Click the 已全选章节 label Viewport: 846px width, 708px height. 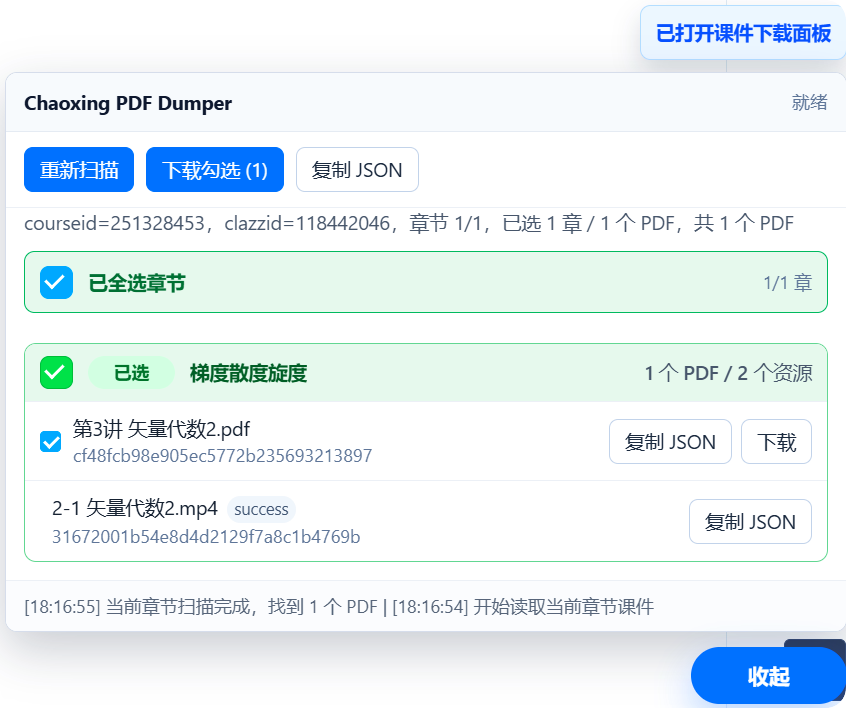pos(137,283)
